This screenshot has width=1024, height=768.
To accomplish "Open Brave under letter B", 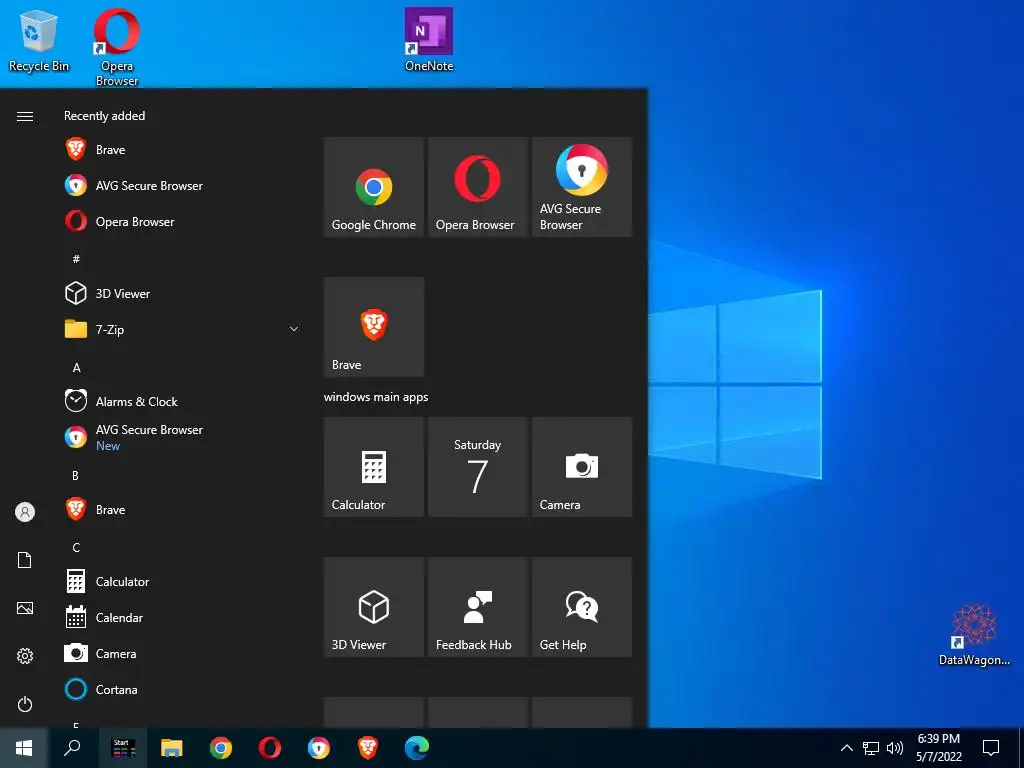I will click(x=183, y=509).
